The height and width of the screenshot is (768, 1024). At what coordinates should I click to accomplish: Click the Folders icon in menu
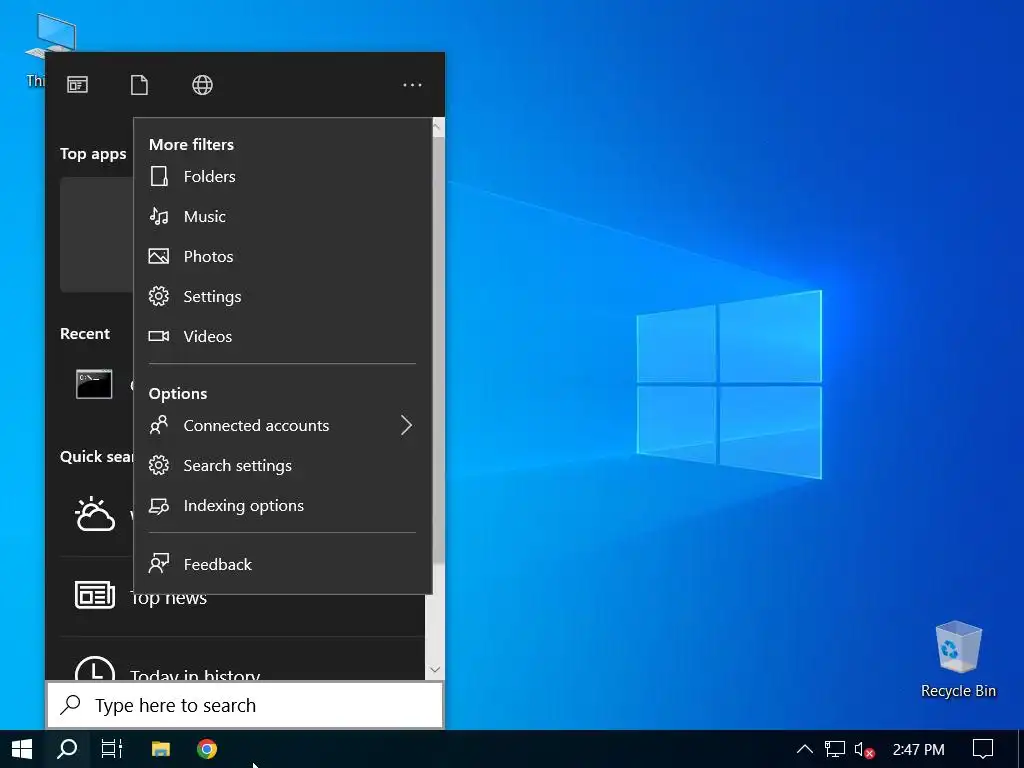159,176
